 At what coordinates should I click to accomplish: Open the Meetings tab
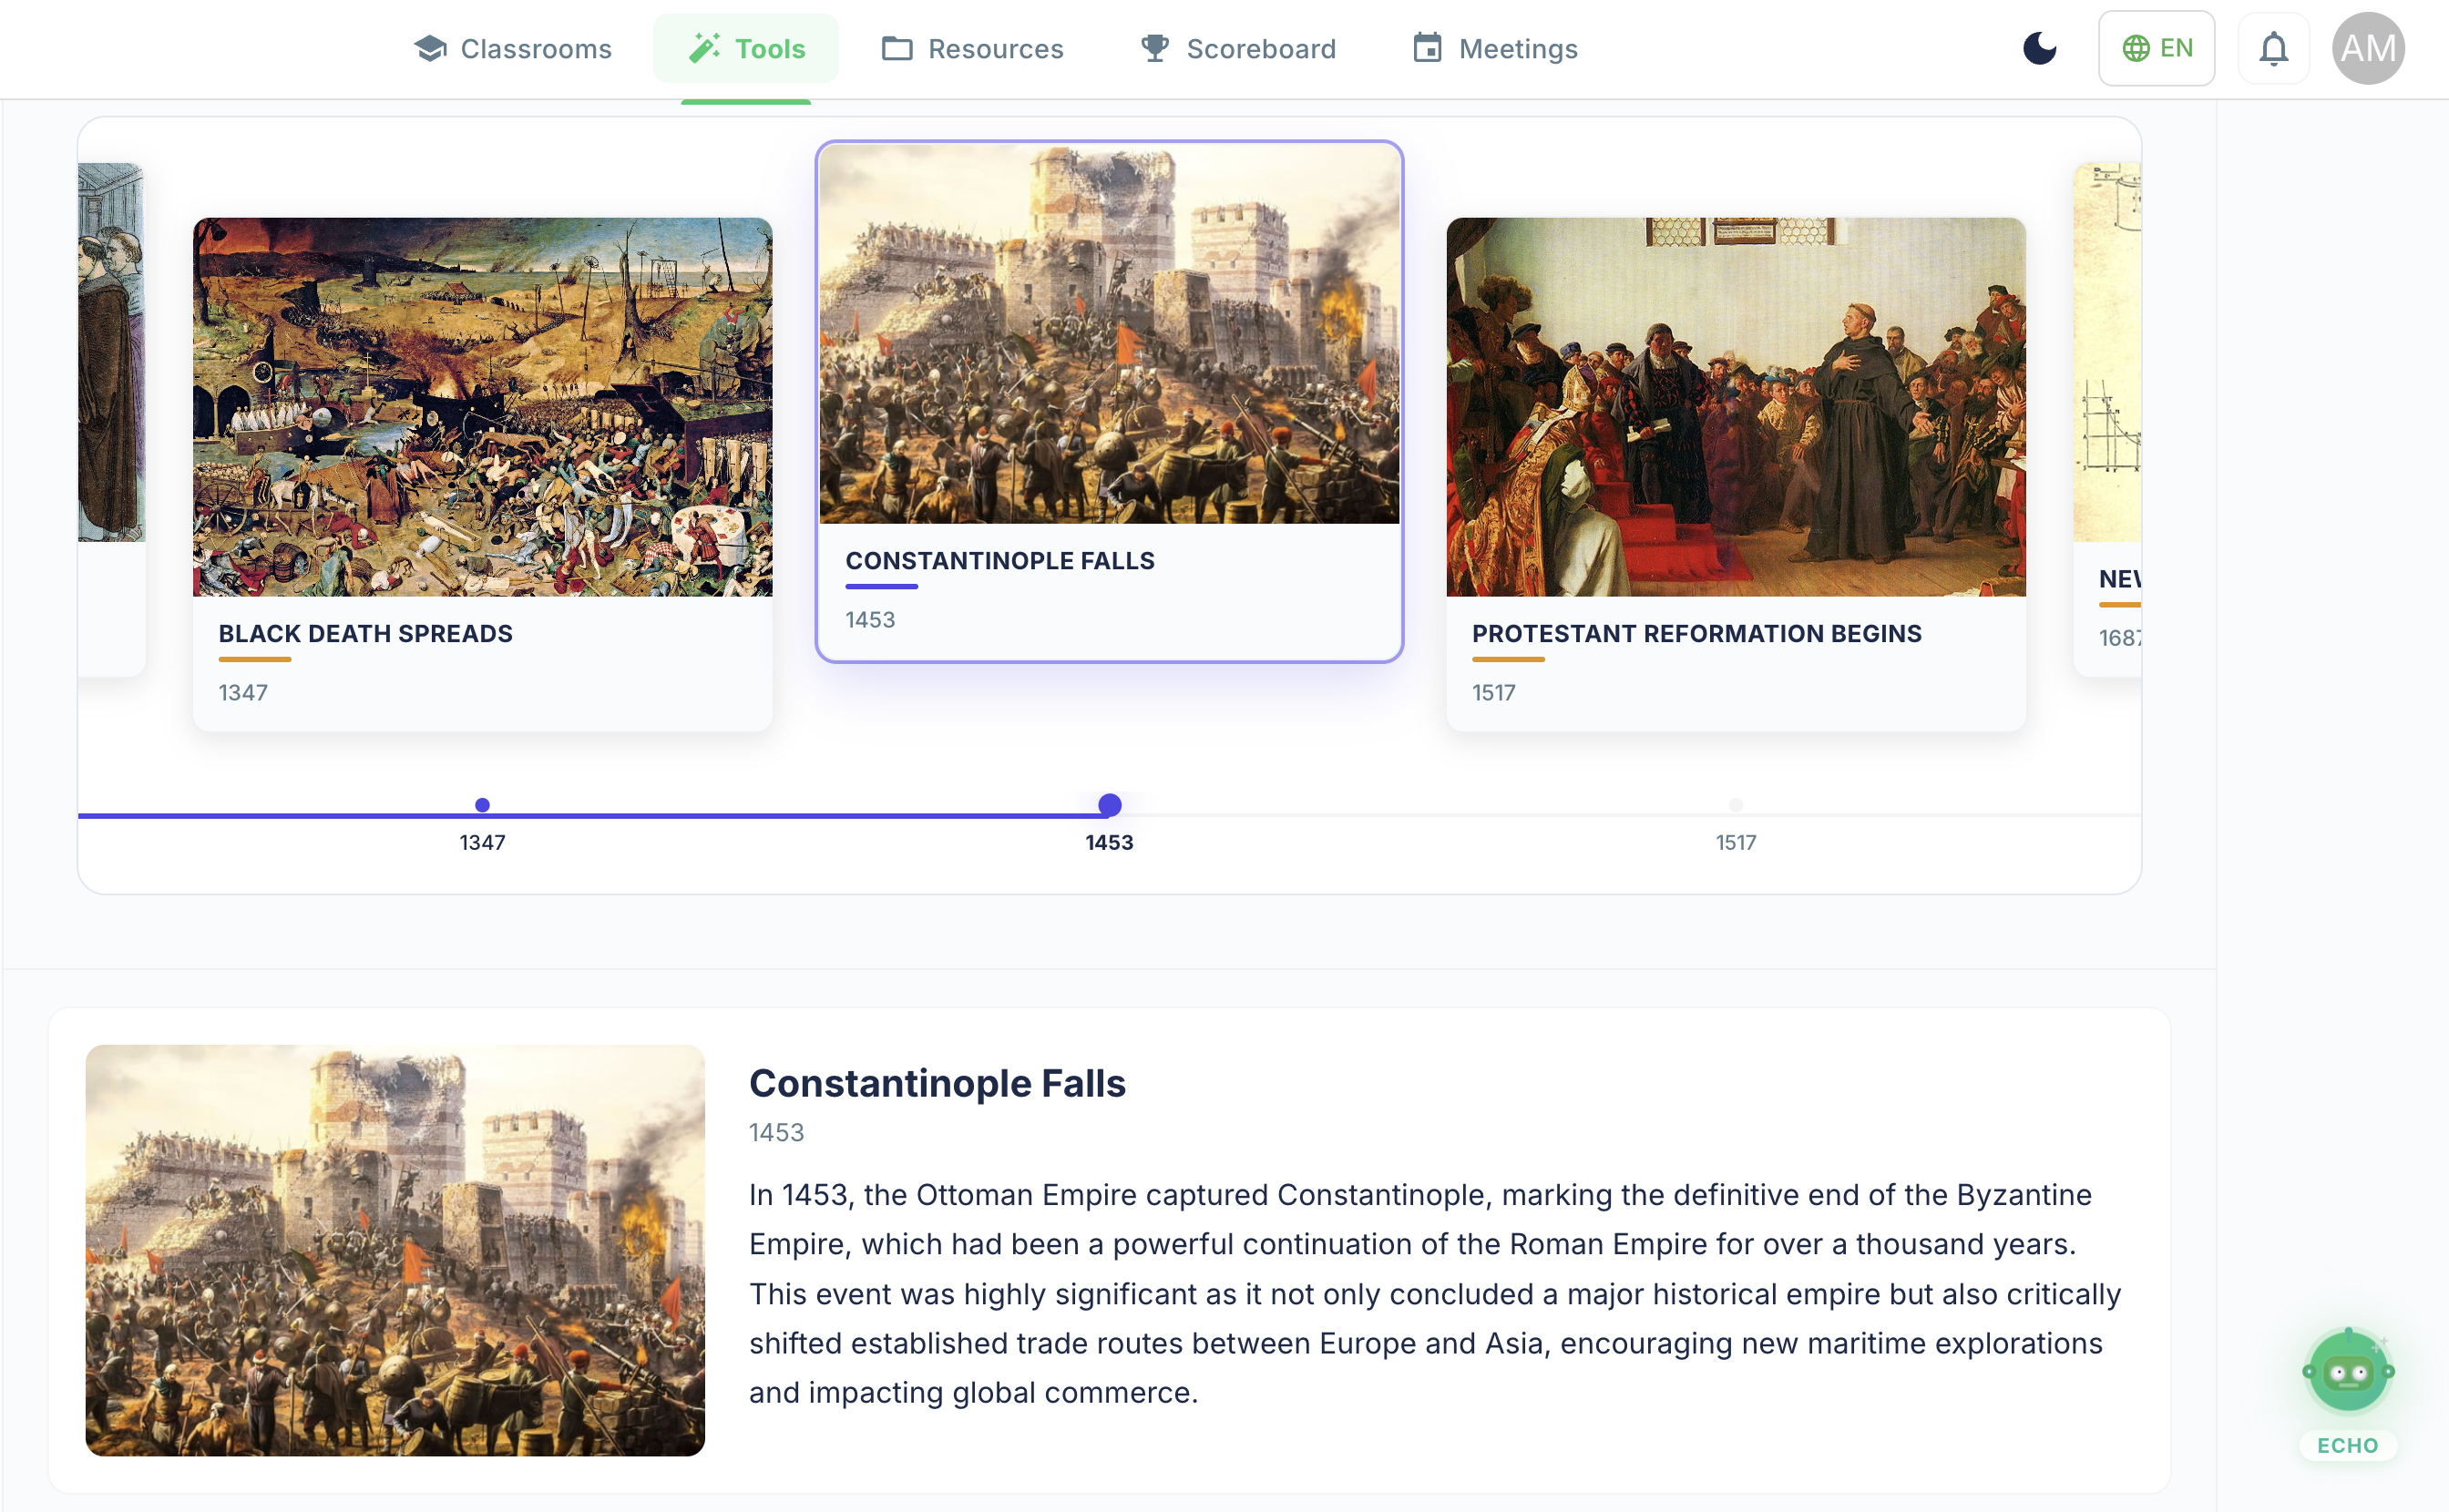[1495, 48]
